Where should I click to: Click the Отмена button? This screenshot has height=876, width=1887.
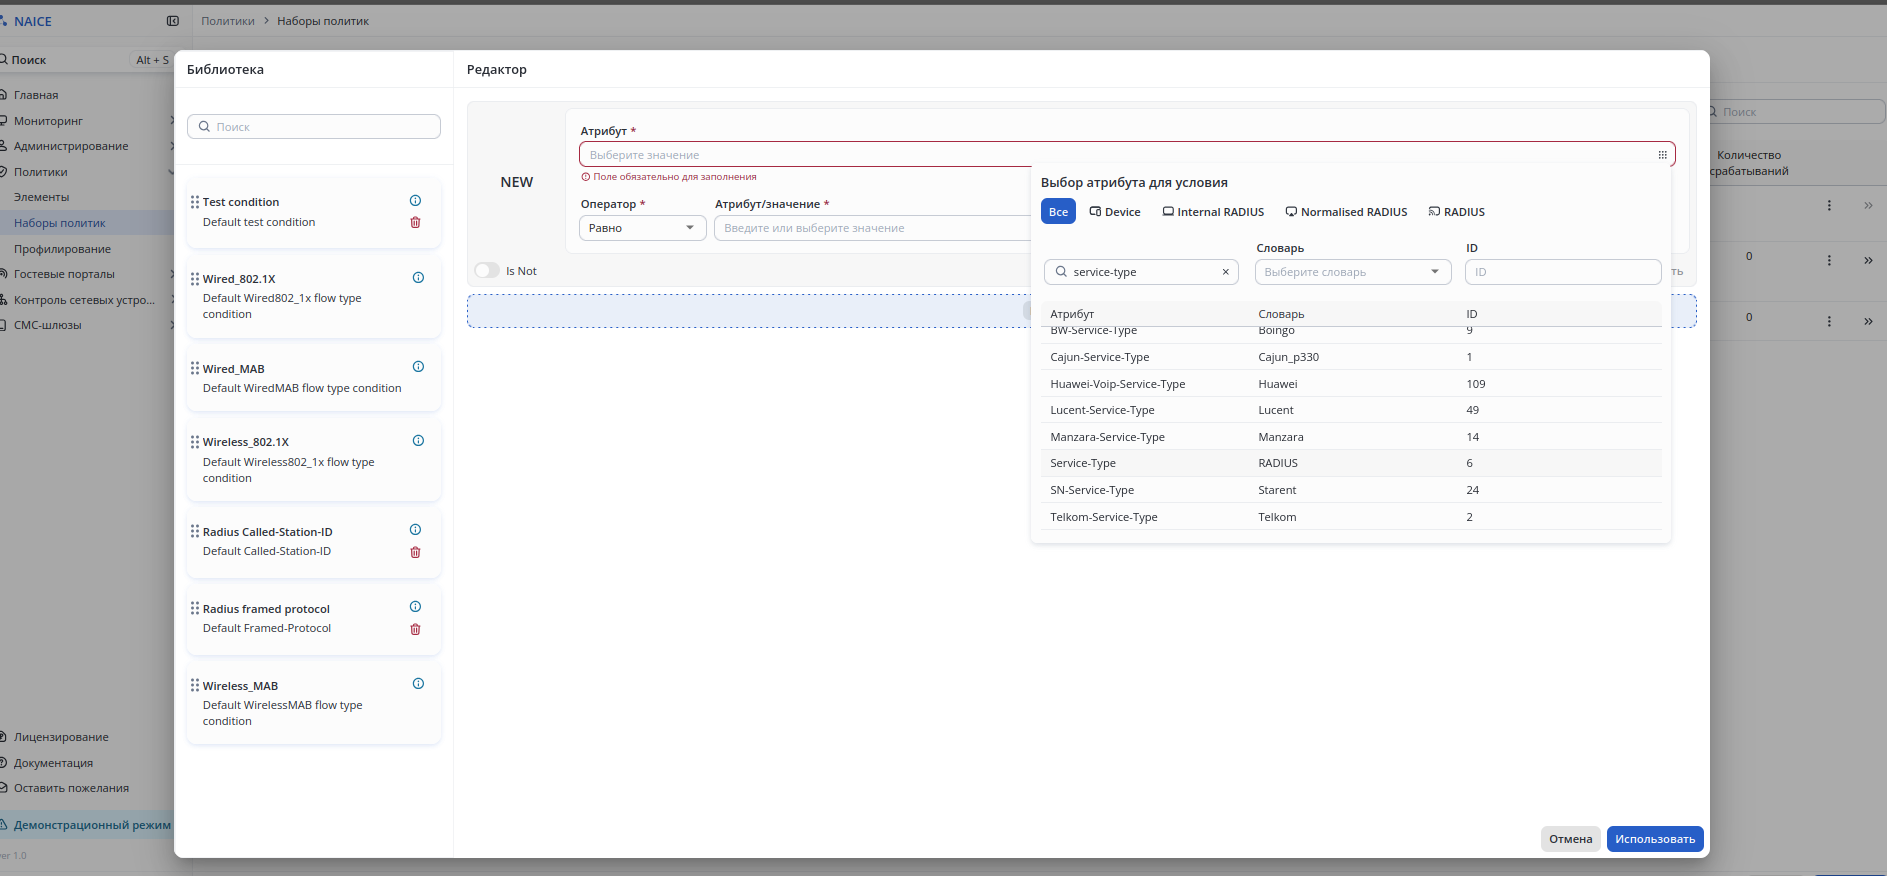click(x=1570, y=839)
